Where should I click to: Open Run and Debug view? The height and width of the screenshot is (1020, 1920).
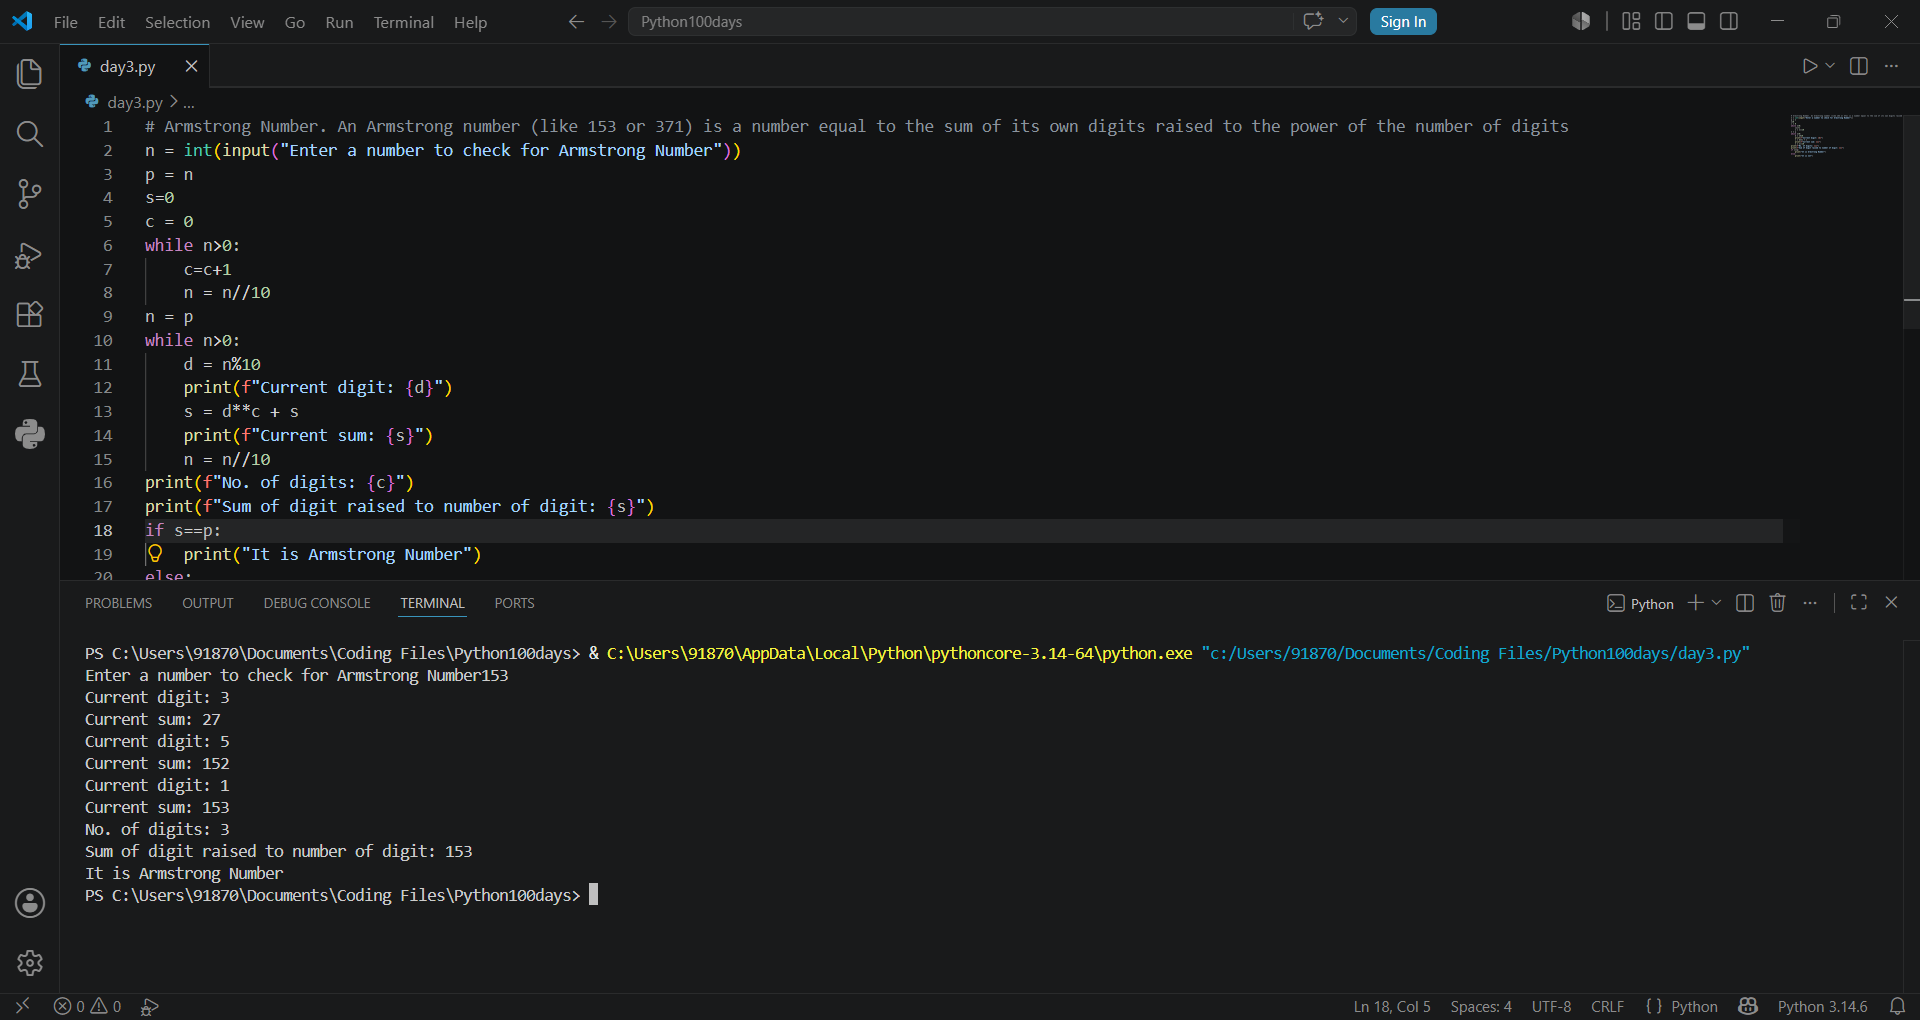[x=30, y=255]
